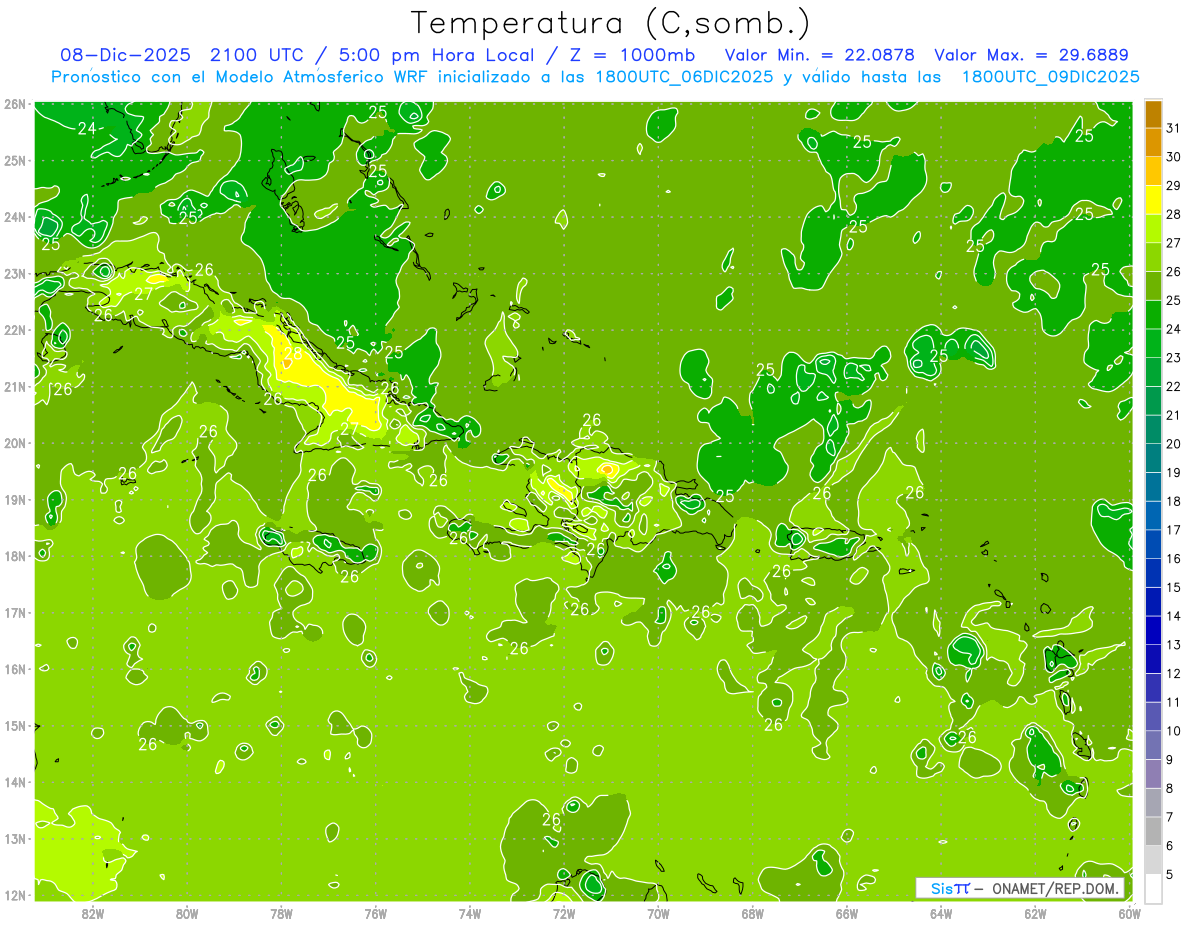Click the yellow 28–29 color bar segment
Screen dimensions: 1200x927
tap(1153, 199)
